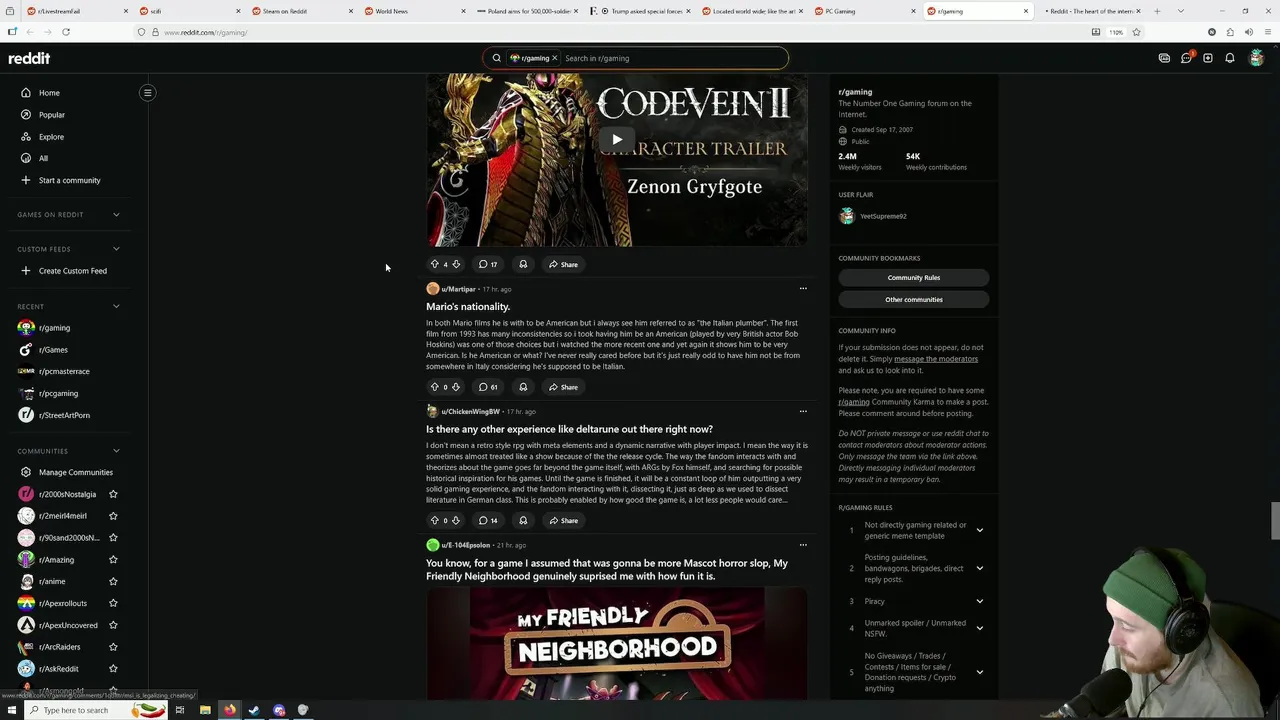Open the 61 comments on Mario's nationality

[x=488, y=387]
